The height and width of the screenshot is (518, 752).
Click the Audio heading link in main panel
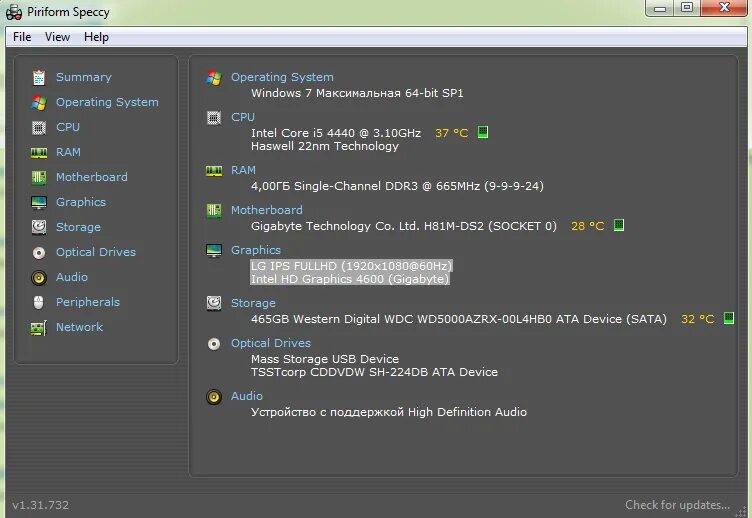[247, 396]
